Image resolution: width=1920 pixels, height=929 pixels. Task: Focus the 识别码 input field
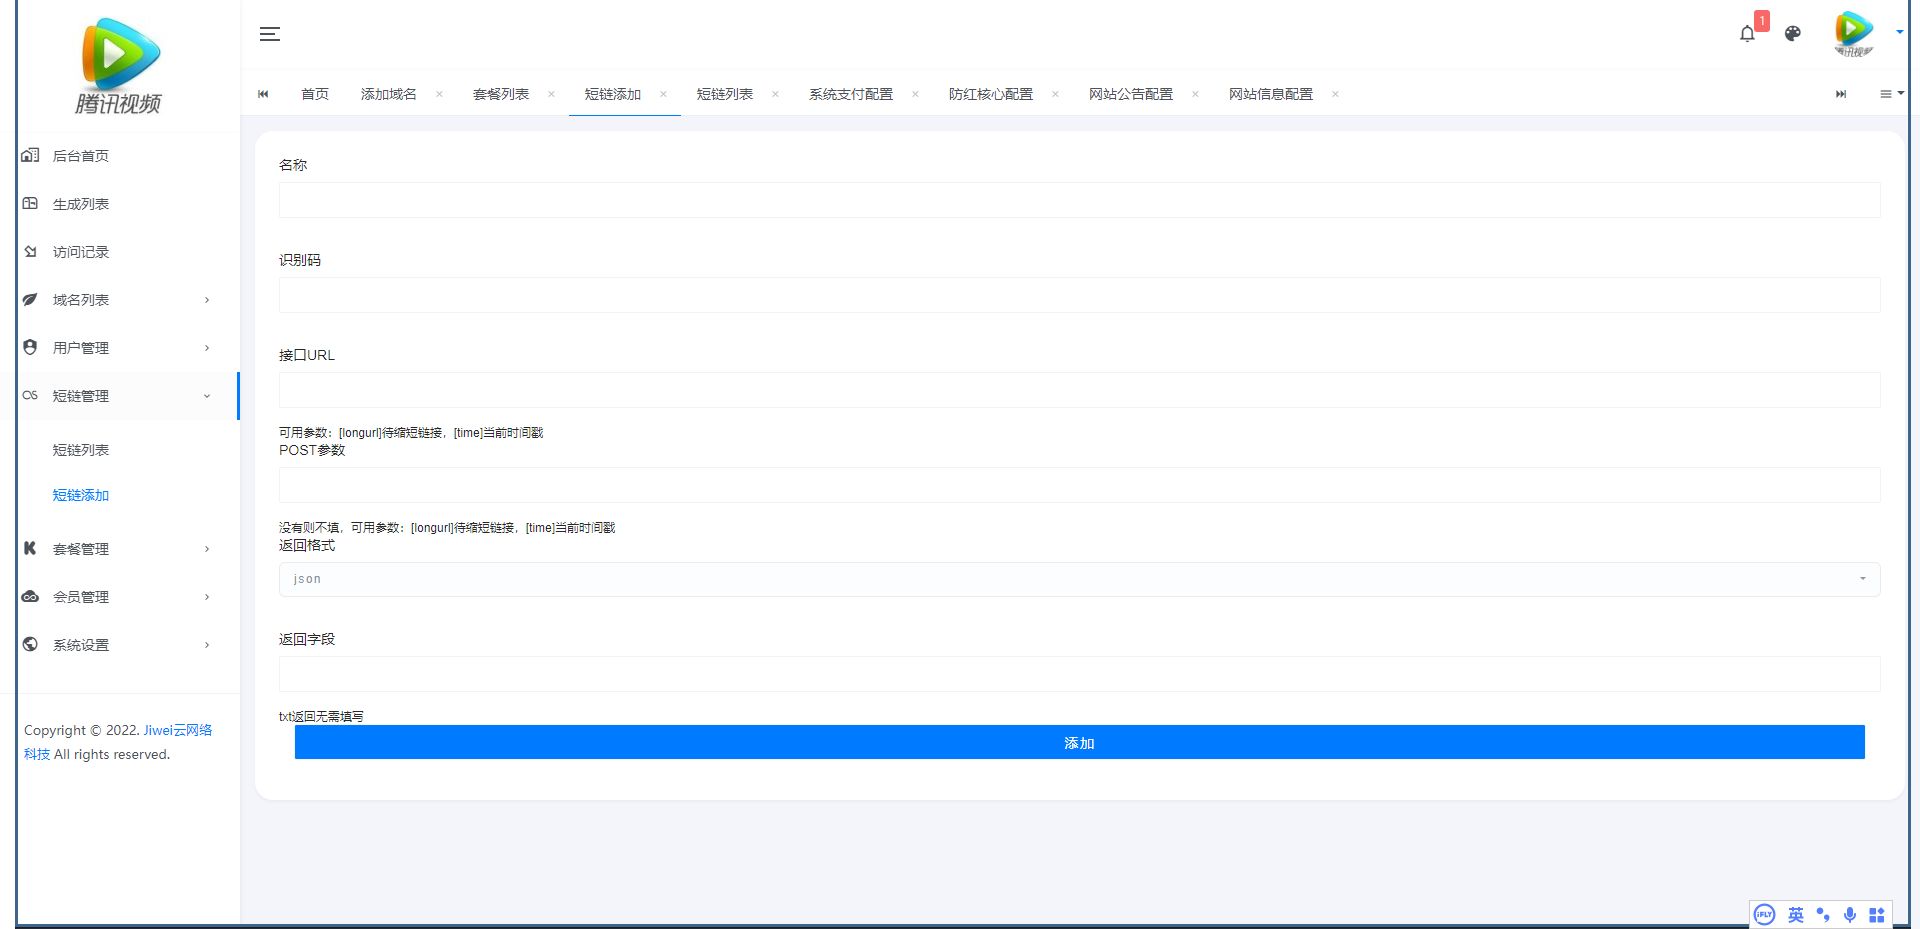pos(1079,295)
